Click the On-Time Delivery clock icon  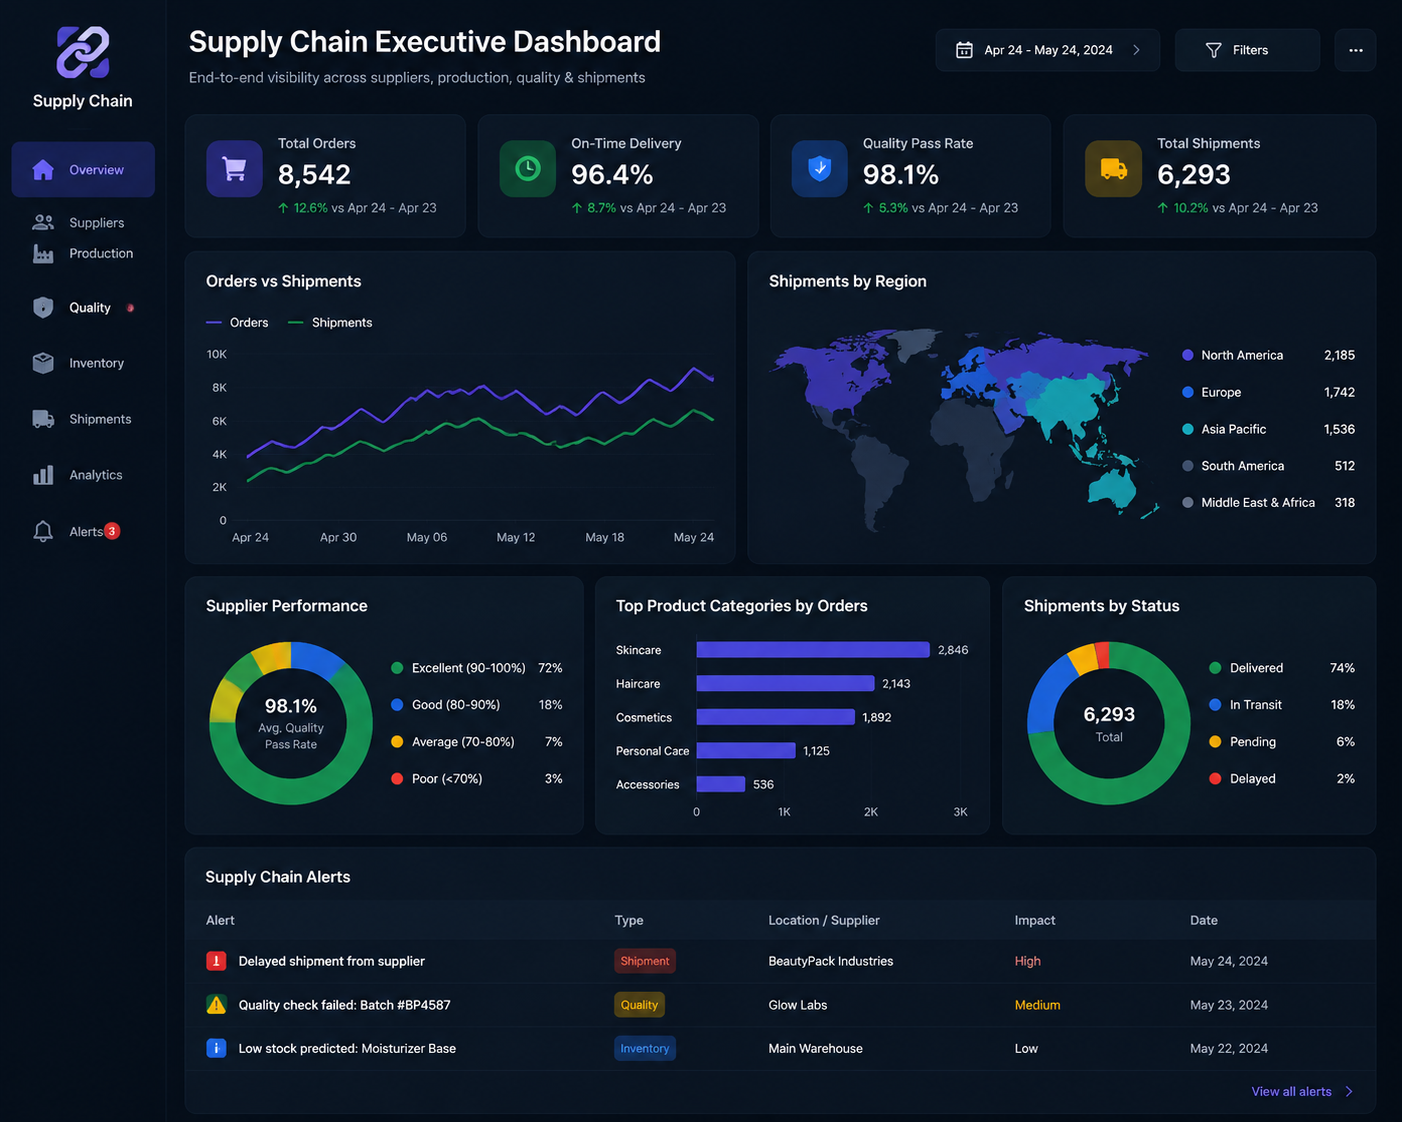[527, 169]
